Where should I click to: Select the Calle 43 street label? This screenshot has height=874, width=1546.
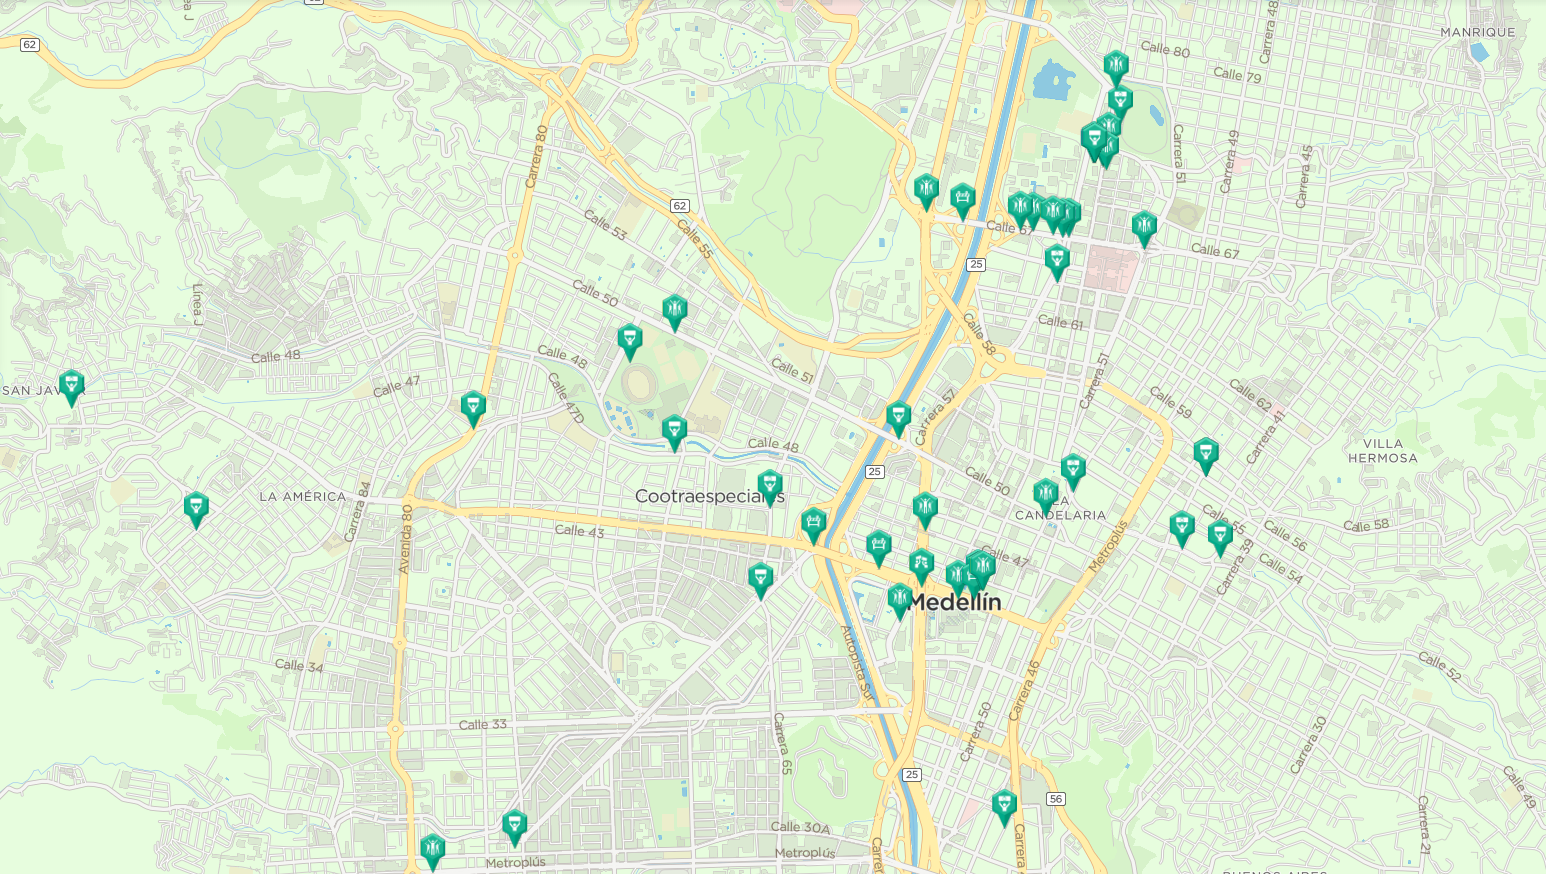(x=579, y=531)
